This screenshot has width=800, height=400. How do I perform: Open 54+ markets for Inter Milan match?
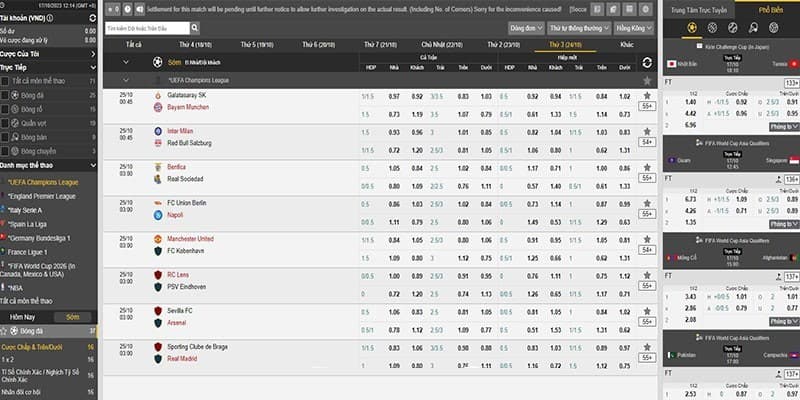click(647, 142)
